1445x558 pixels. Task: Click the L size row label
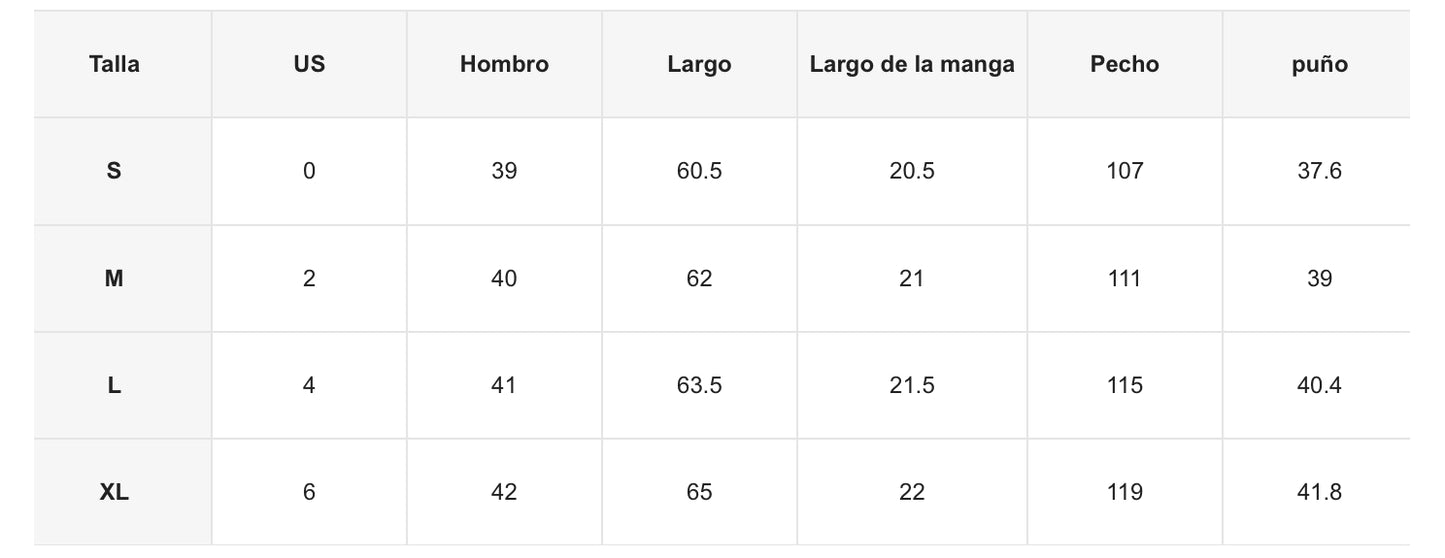pos(114,386)
